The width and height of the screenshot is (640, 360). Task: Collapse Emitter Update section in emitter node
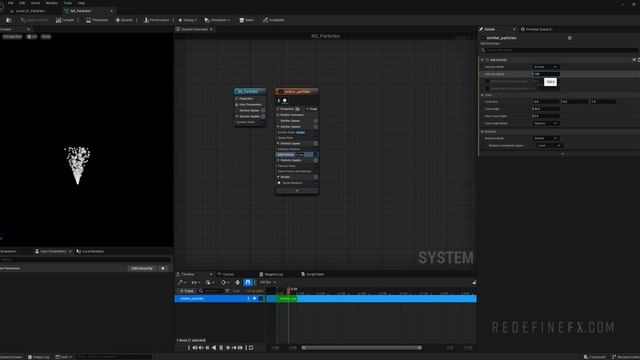pos(278,127)
